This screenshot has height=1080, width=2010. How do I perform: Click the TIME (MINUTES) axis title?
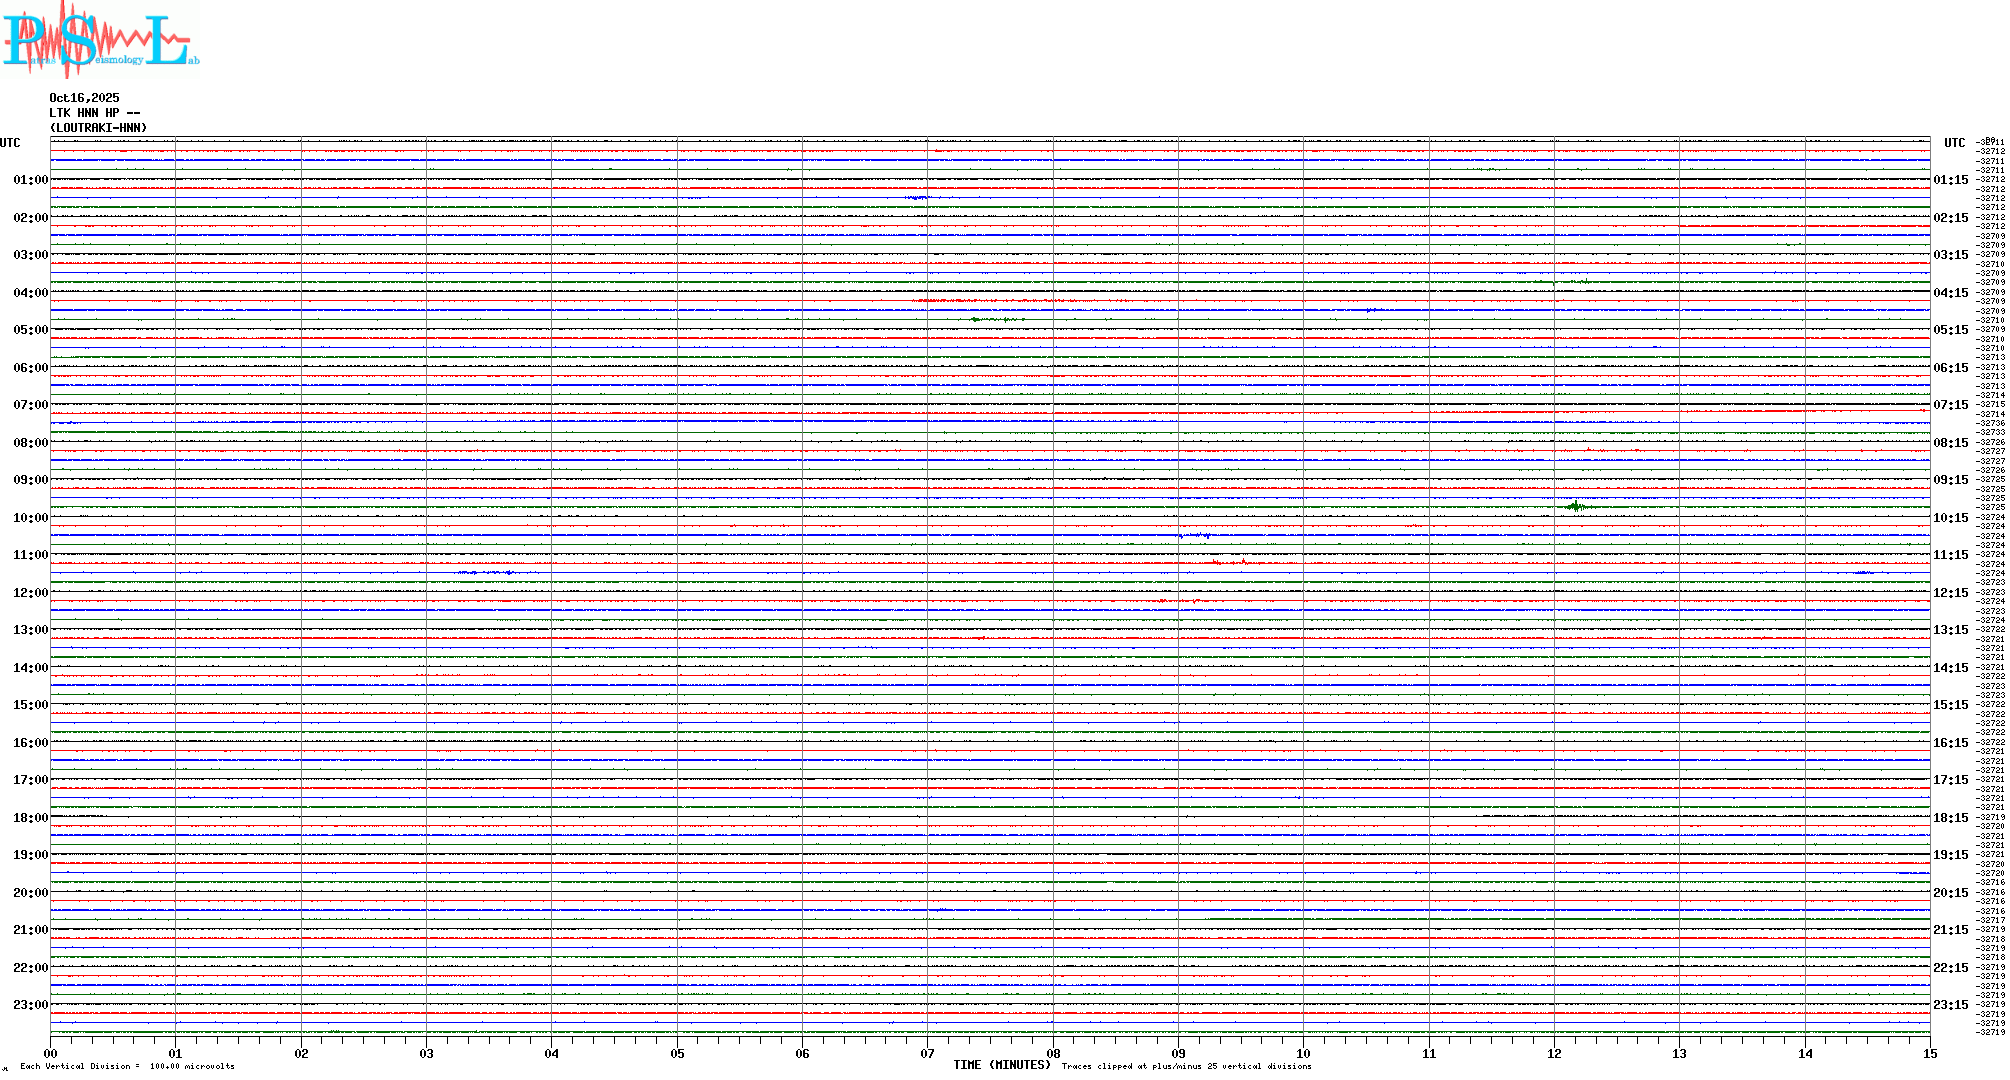tap(1001, 1065)
